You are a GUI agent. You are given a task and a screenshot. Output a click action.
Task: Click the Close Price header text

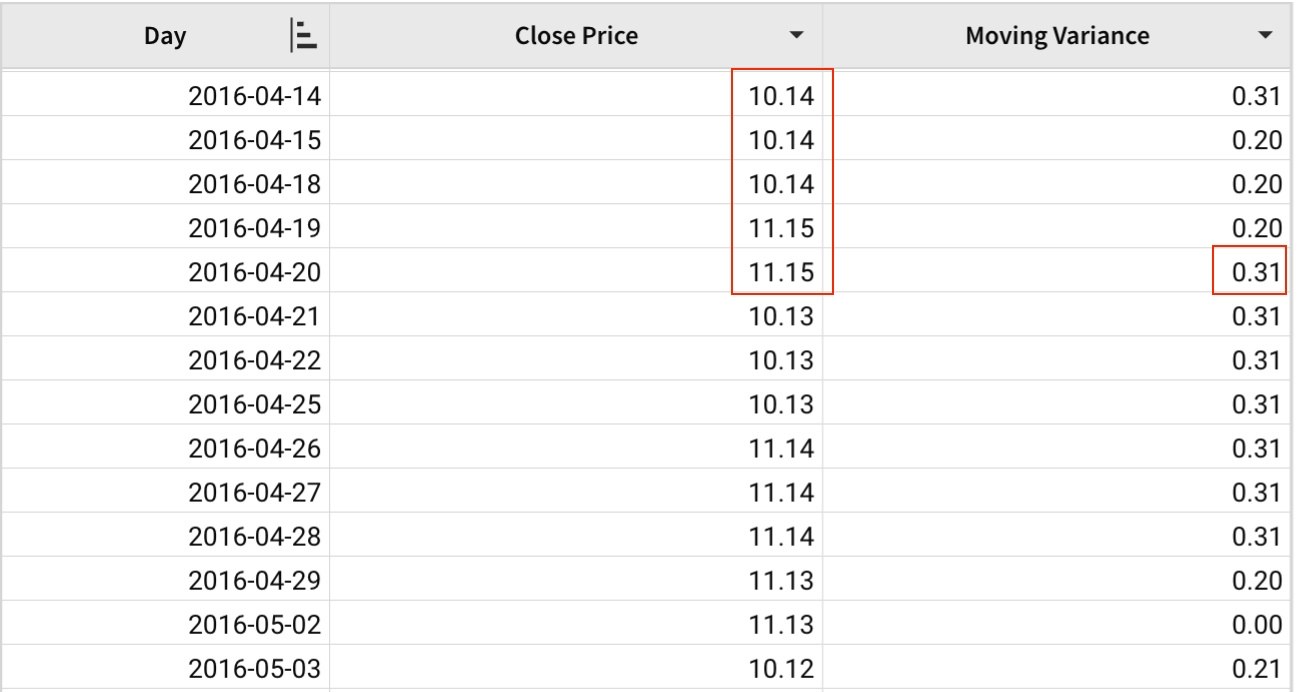[x=576, y=37]
